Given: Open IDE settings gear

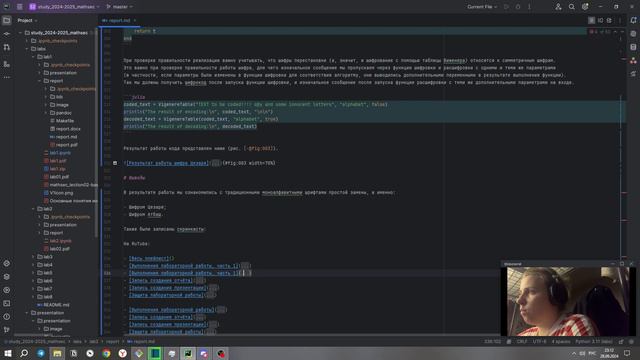Looking at the screenshot, I should click(x=585, y=7).
